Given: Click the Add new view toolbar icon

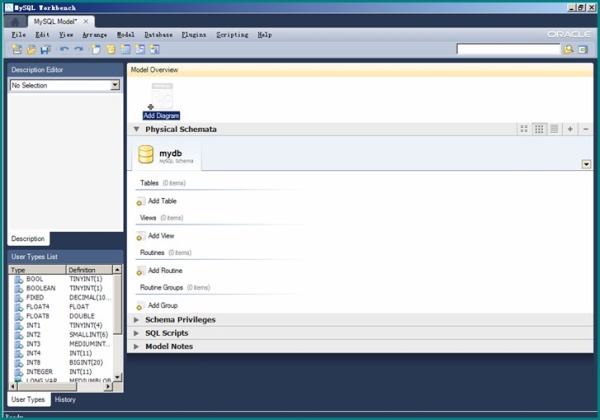Looking at the screenshot, I should [140, 49].
